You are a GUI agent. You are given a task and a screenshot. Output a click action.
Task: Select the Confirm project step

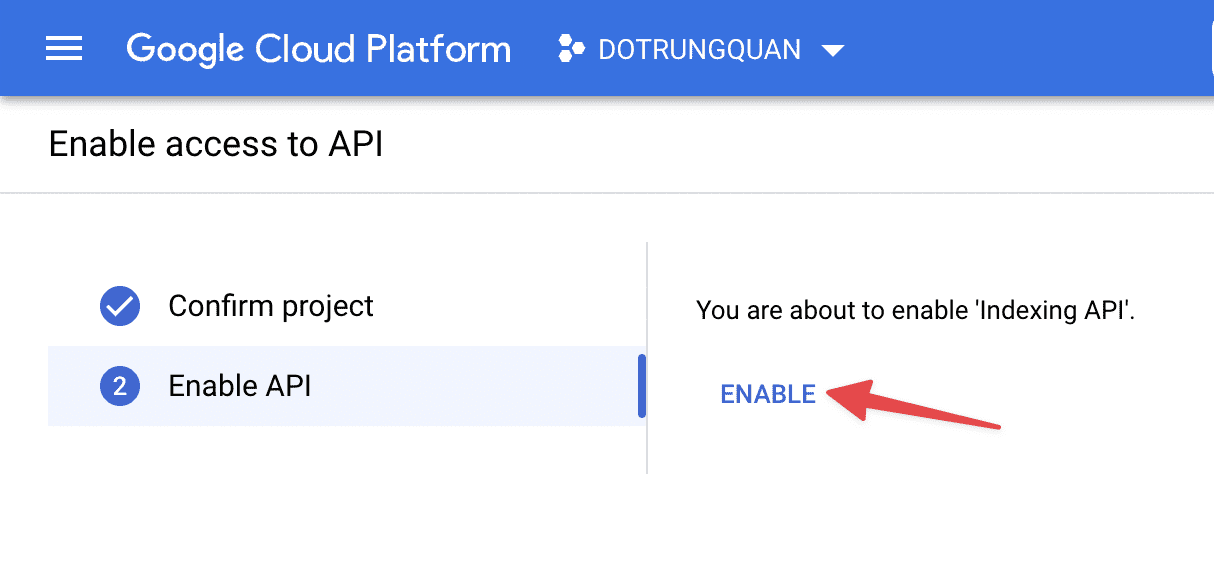pos(270,306)
